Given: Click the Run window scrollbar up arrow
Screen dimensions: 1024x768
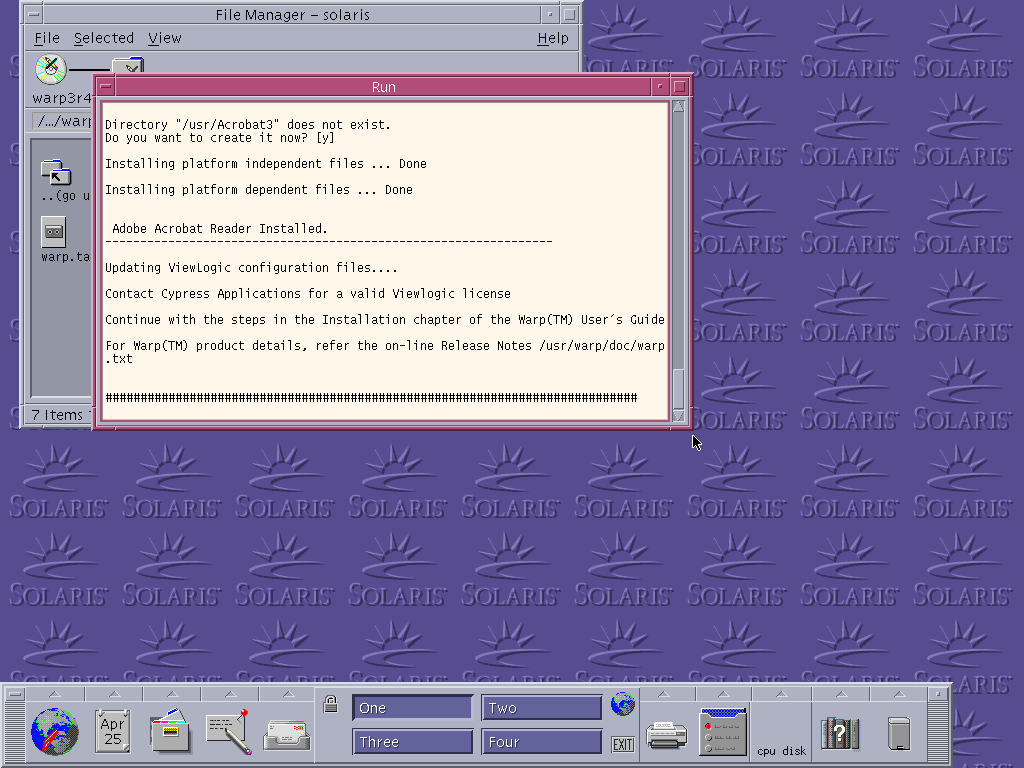Looking at the screenshot, I should pos(679,106).
